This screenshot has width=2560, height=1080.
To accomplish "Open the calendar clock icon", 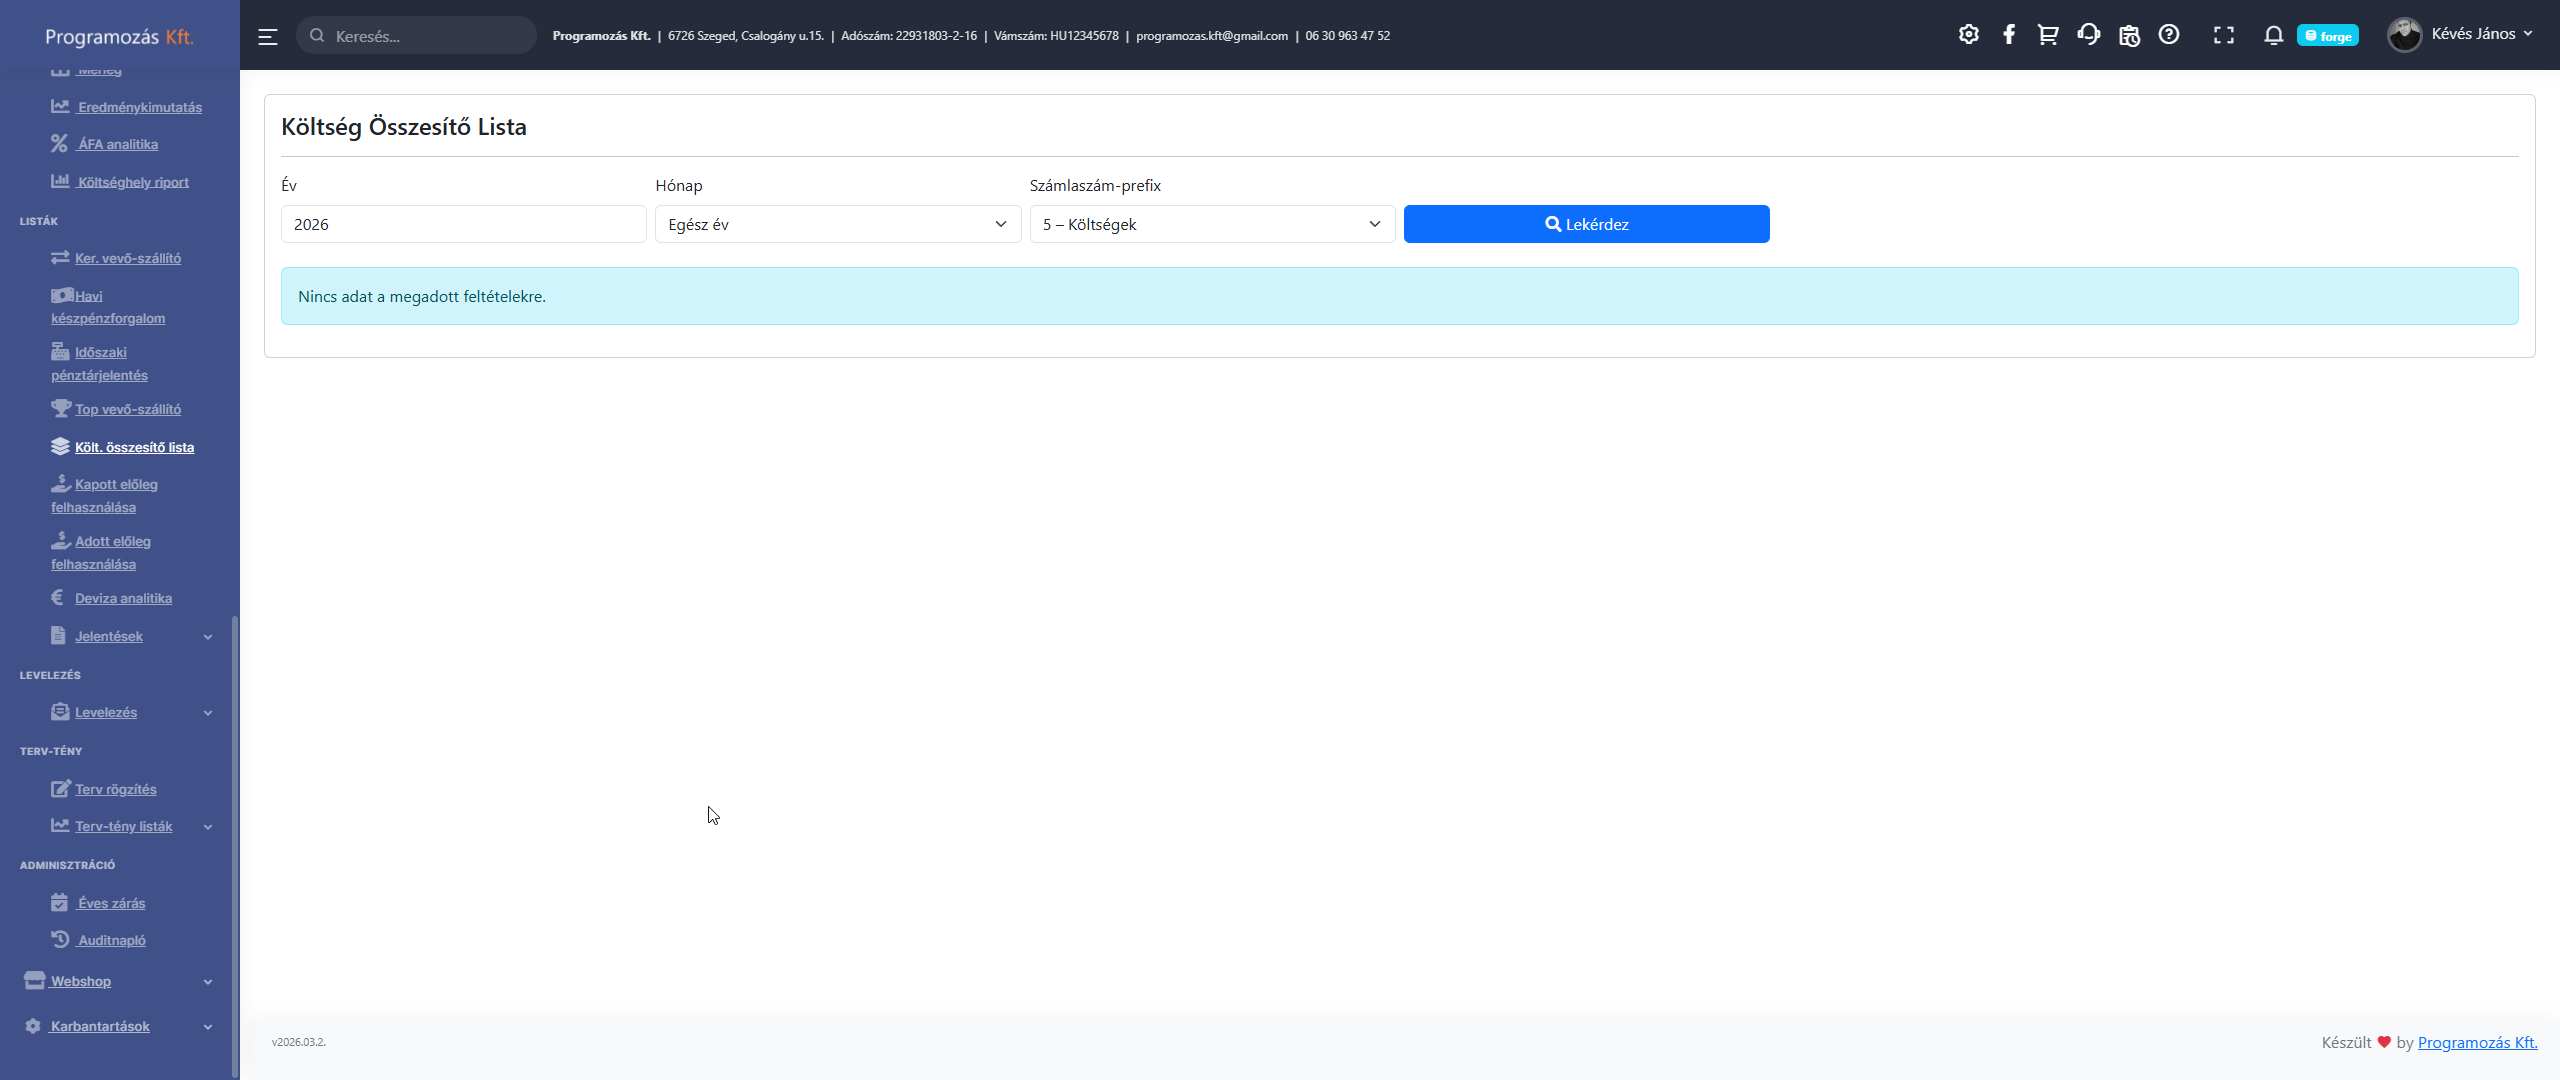I will click(x=2129, y=36).
